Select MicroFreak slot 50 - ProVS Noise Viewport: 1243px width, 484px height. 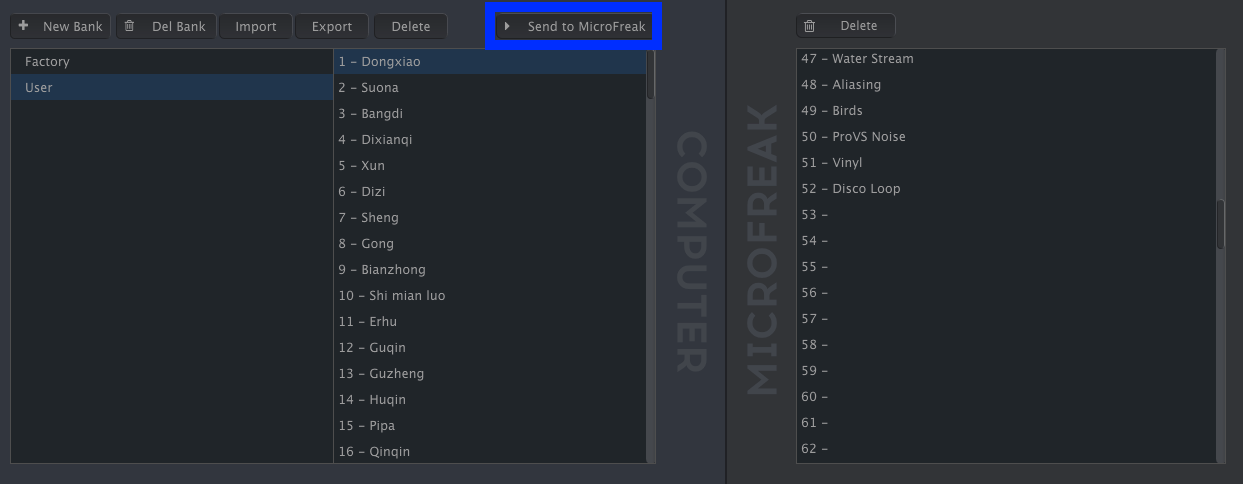pos(1006,137)
